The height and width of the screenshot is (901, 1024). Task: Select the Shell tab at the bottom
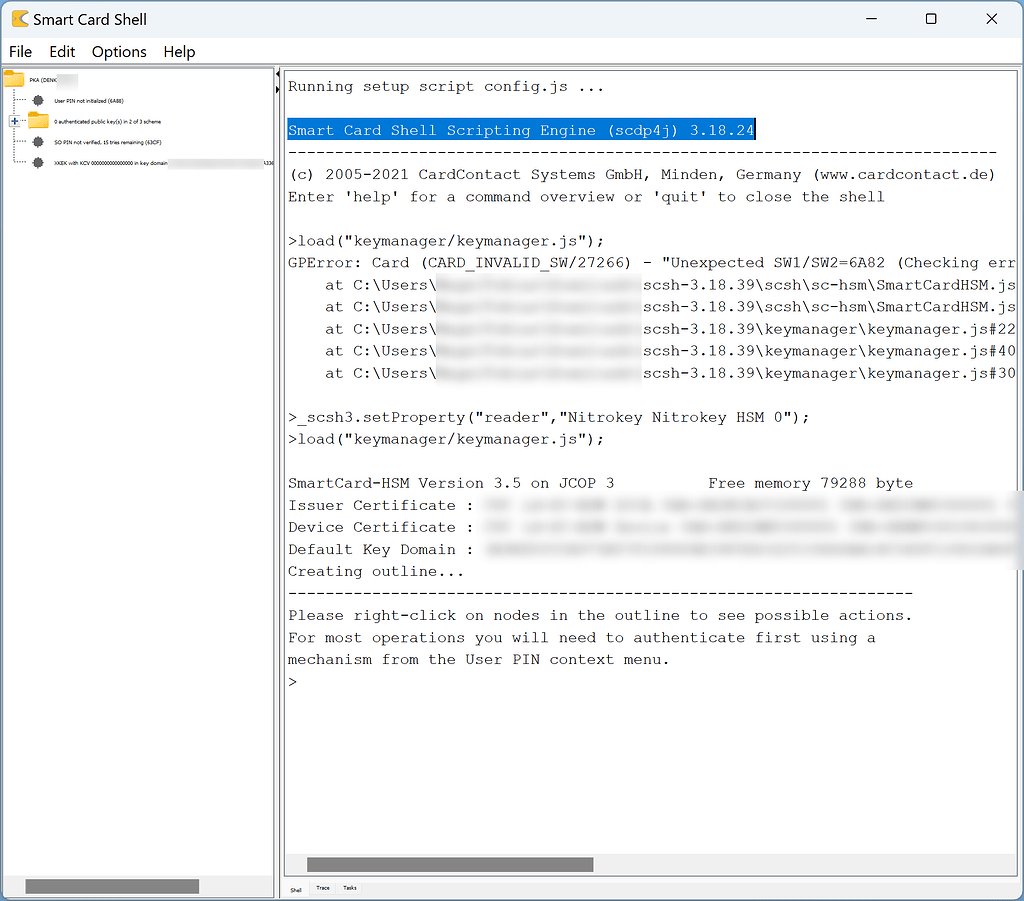[295, 888]
